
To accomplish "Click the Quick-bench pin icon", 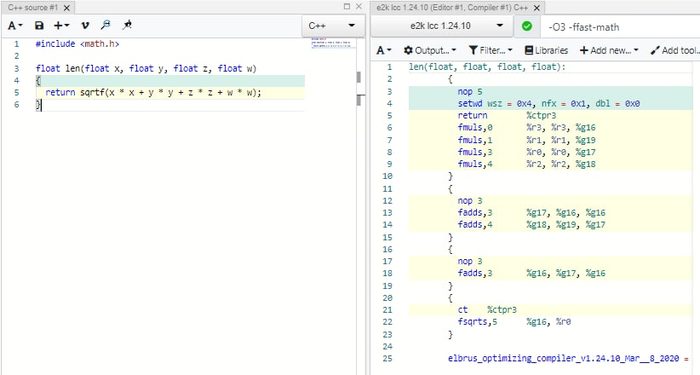I will (x=127, y=25).
